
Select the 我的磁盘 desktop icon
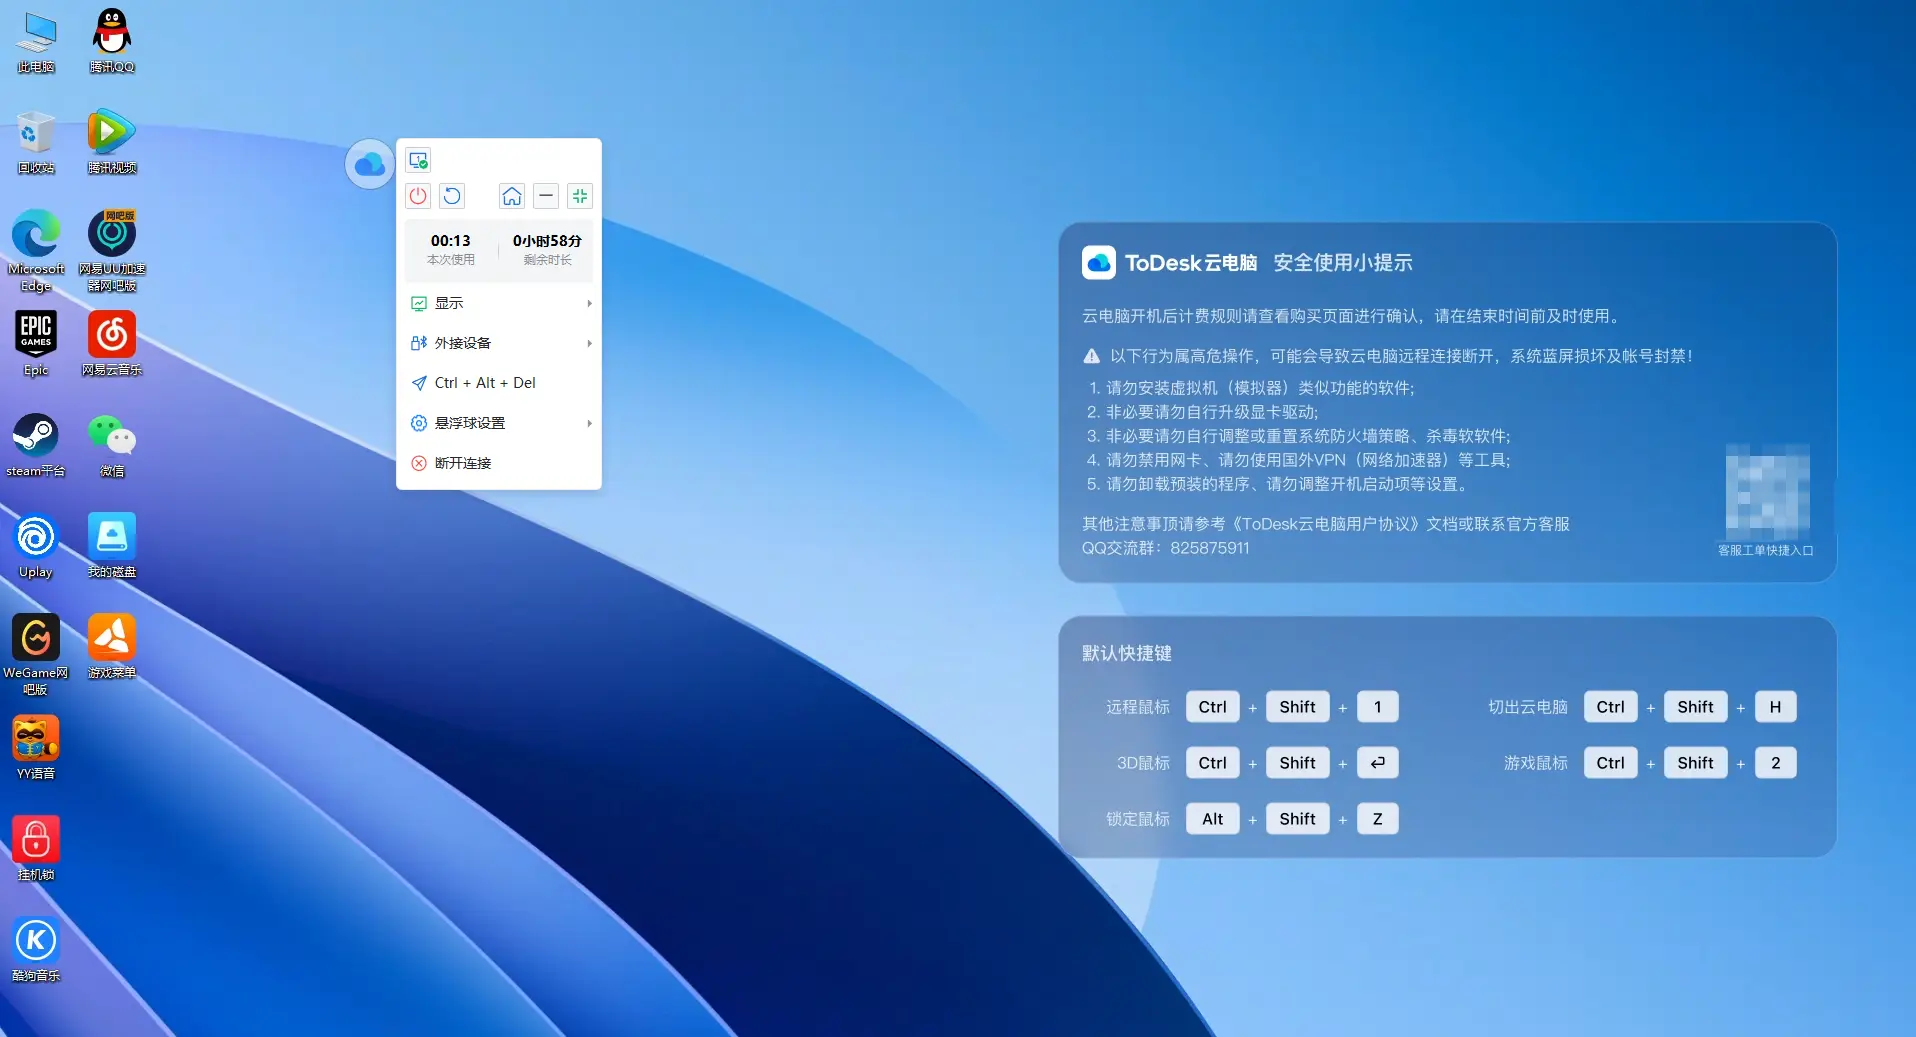point(112,547)
